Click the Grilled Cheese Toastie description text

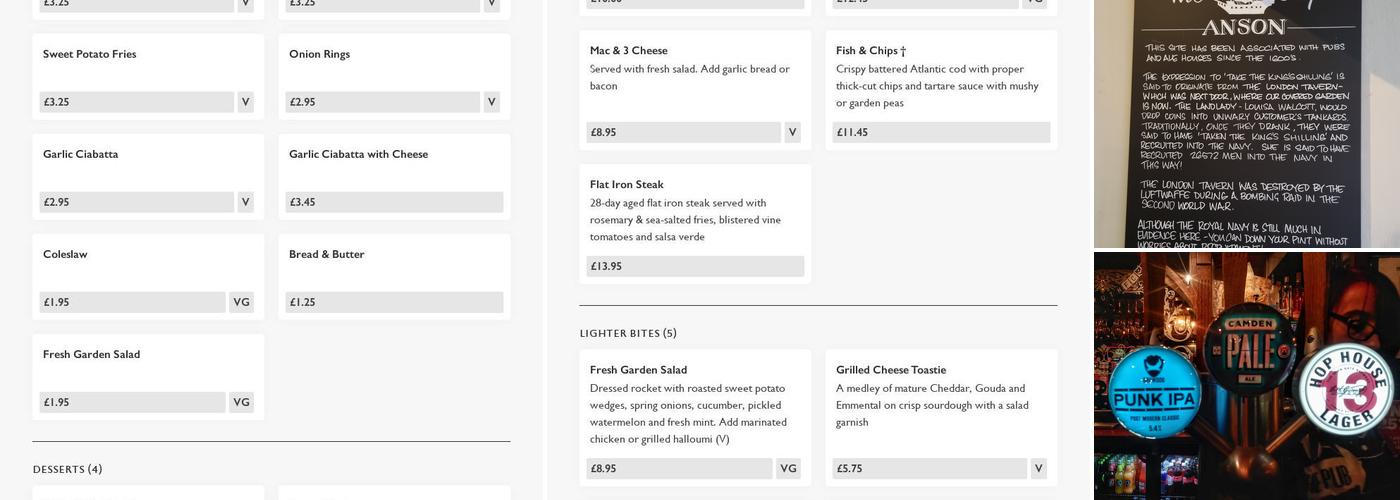click(932, 405)
